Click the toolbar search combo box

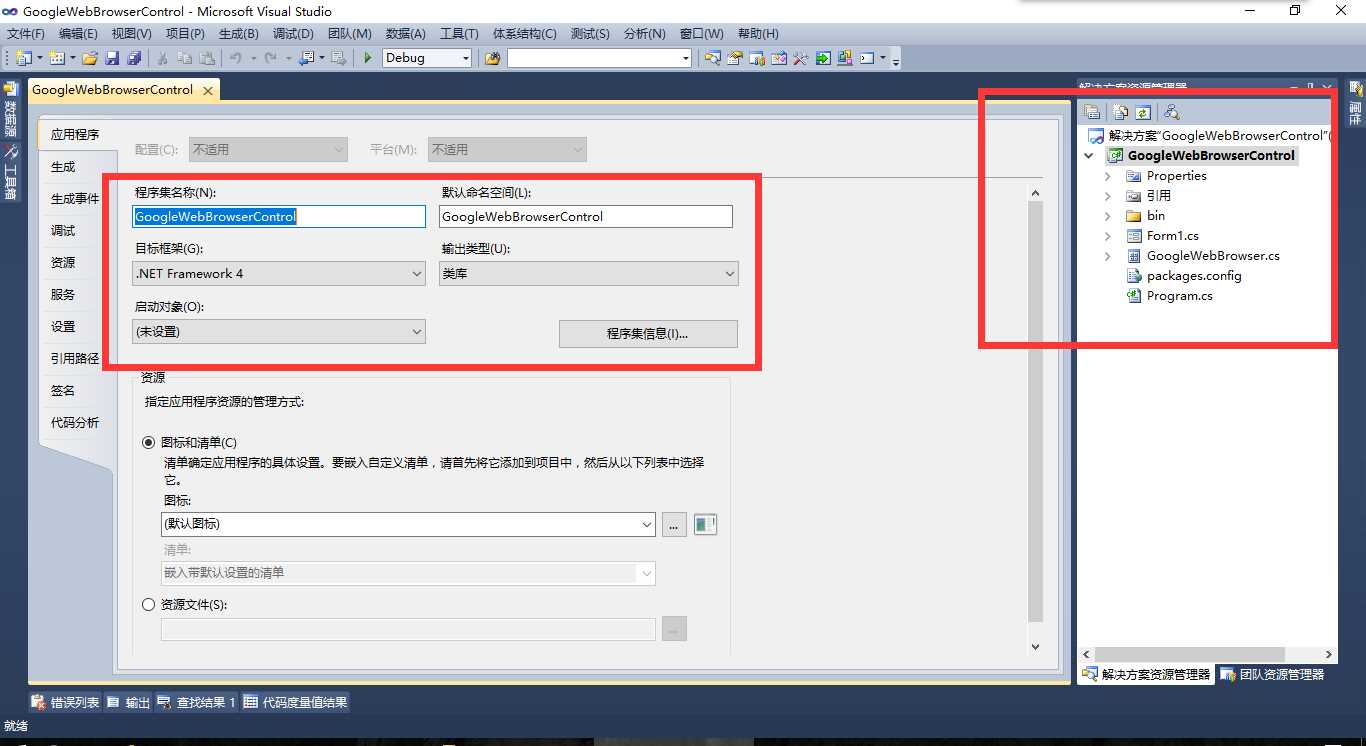pos(600,58)
